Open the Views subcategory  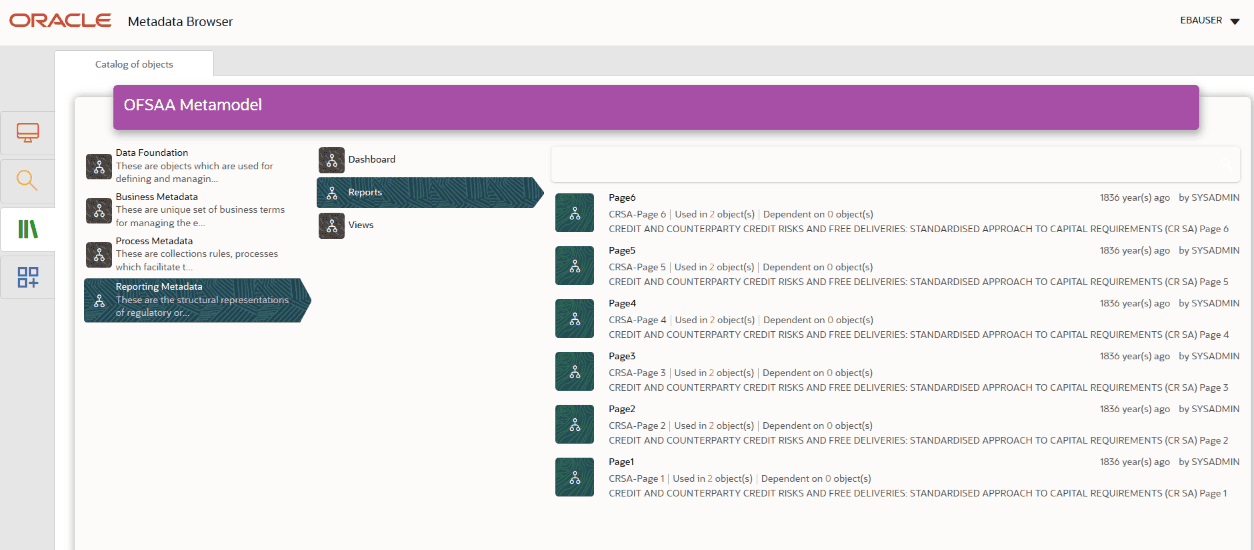pos(361,225)
